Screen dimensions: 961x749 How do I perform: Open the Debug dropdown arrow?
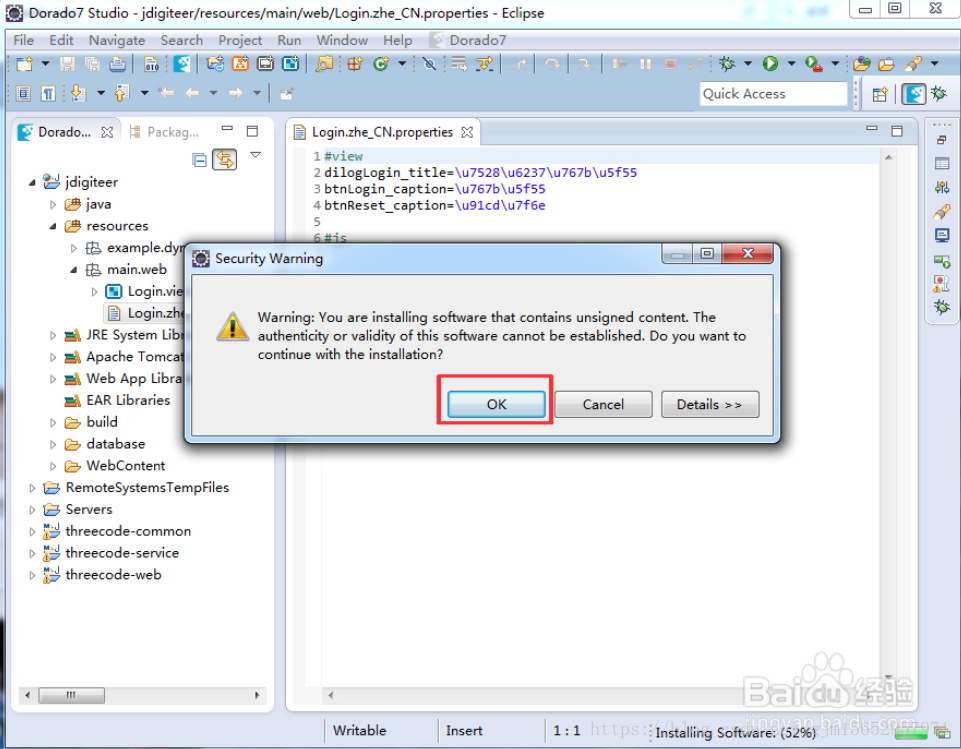(748, 64)
